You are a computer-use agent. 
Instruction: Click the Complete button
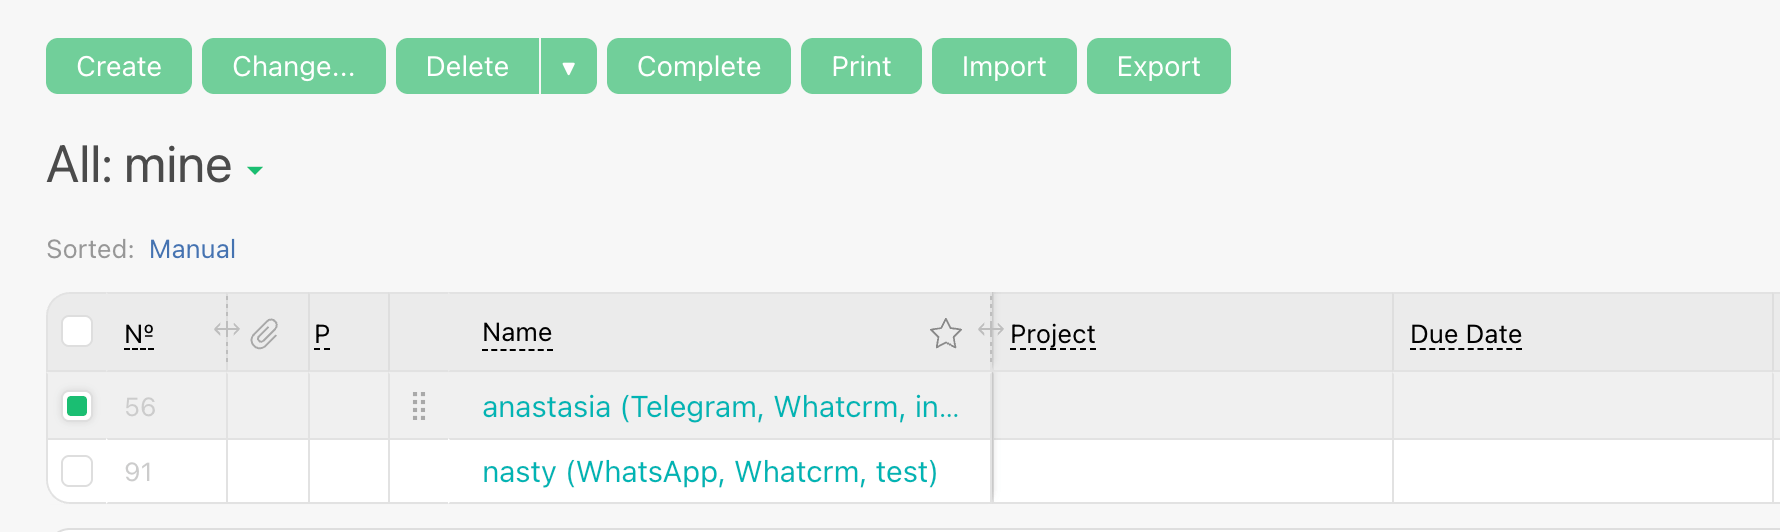tap(698, 67)
